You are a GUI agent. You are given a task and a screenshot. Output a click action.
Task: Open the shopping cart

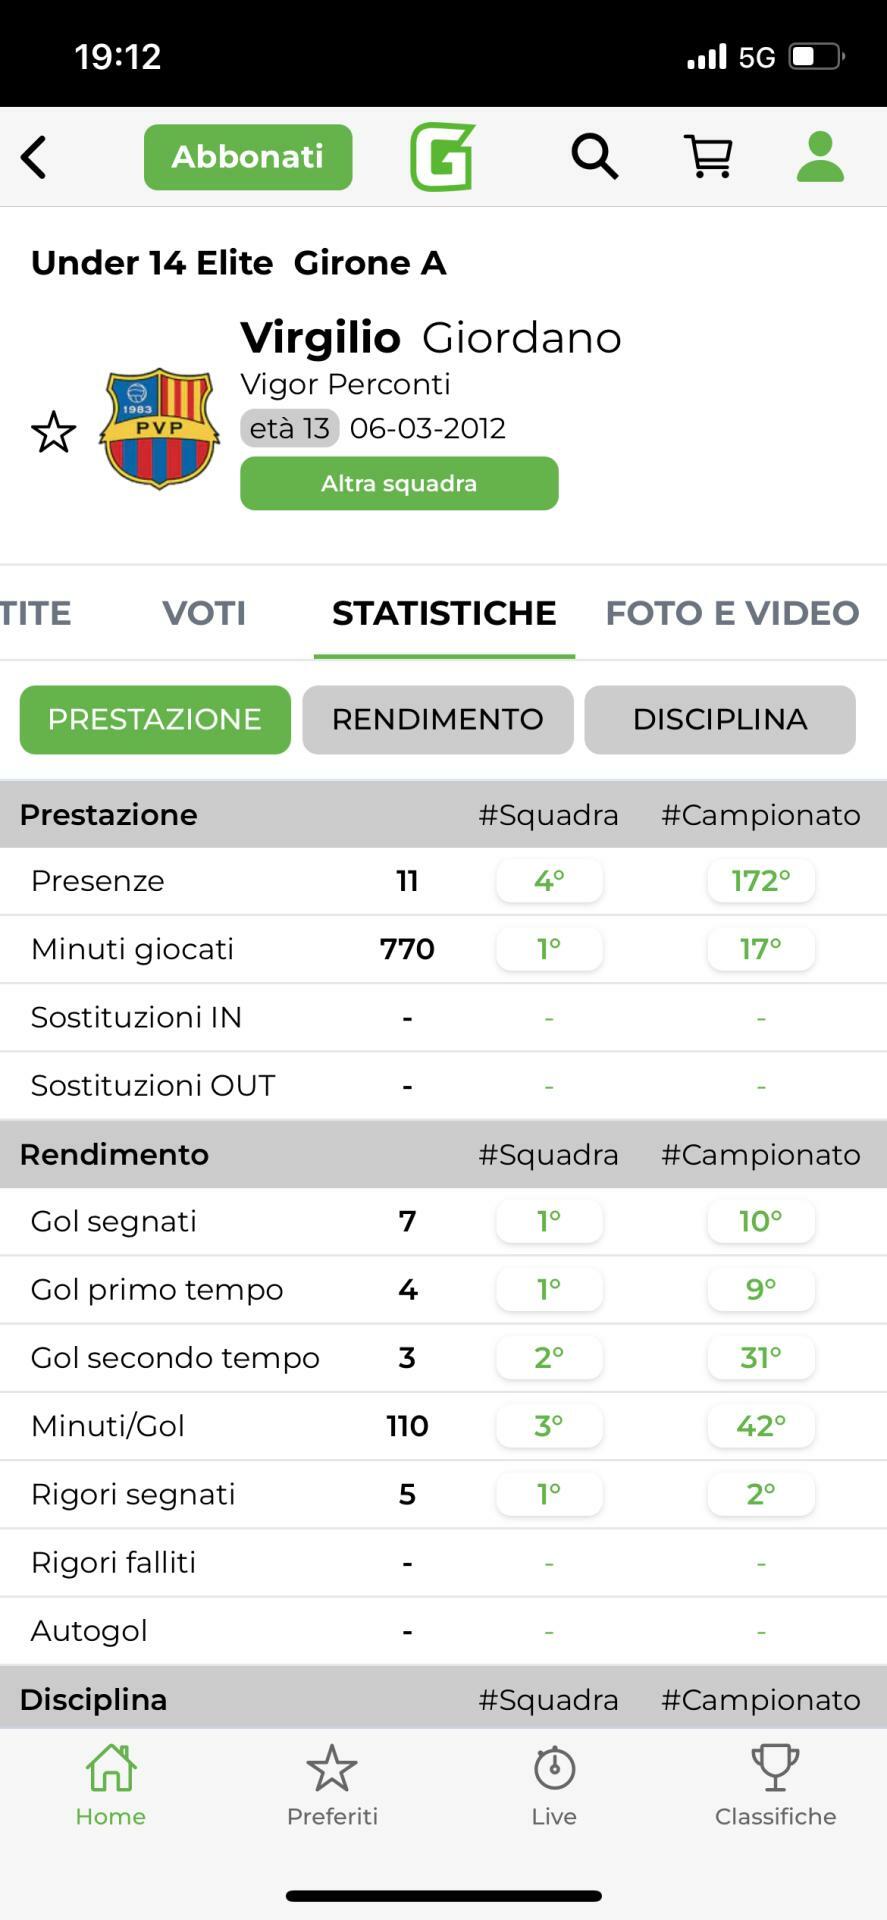click(x=708, y=157)
